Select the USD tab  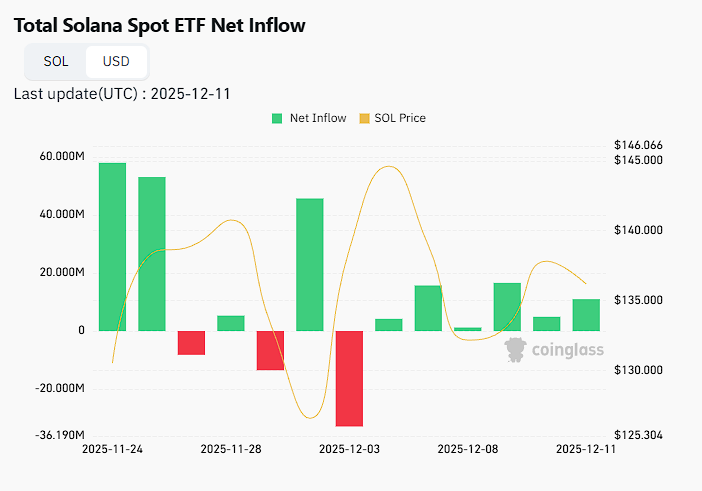pos(116,61)
